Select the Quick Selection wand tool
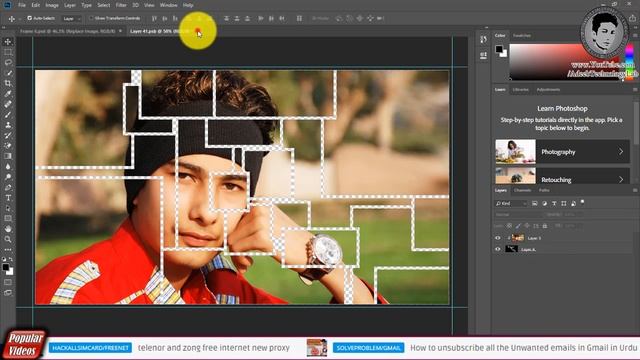Screen dimensions: 640x360 click(8, 73)
